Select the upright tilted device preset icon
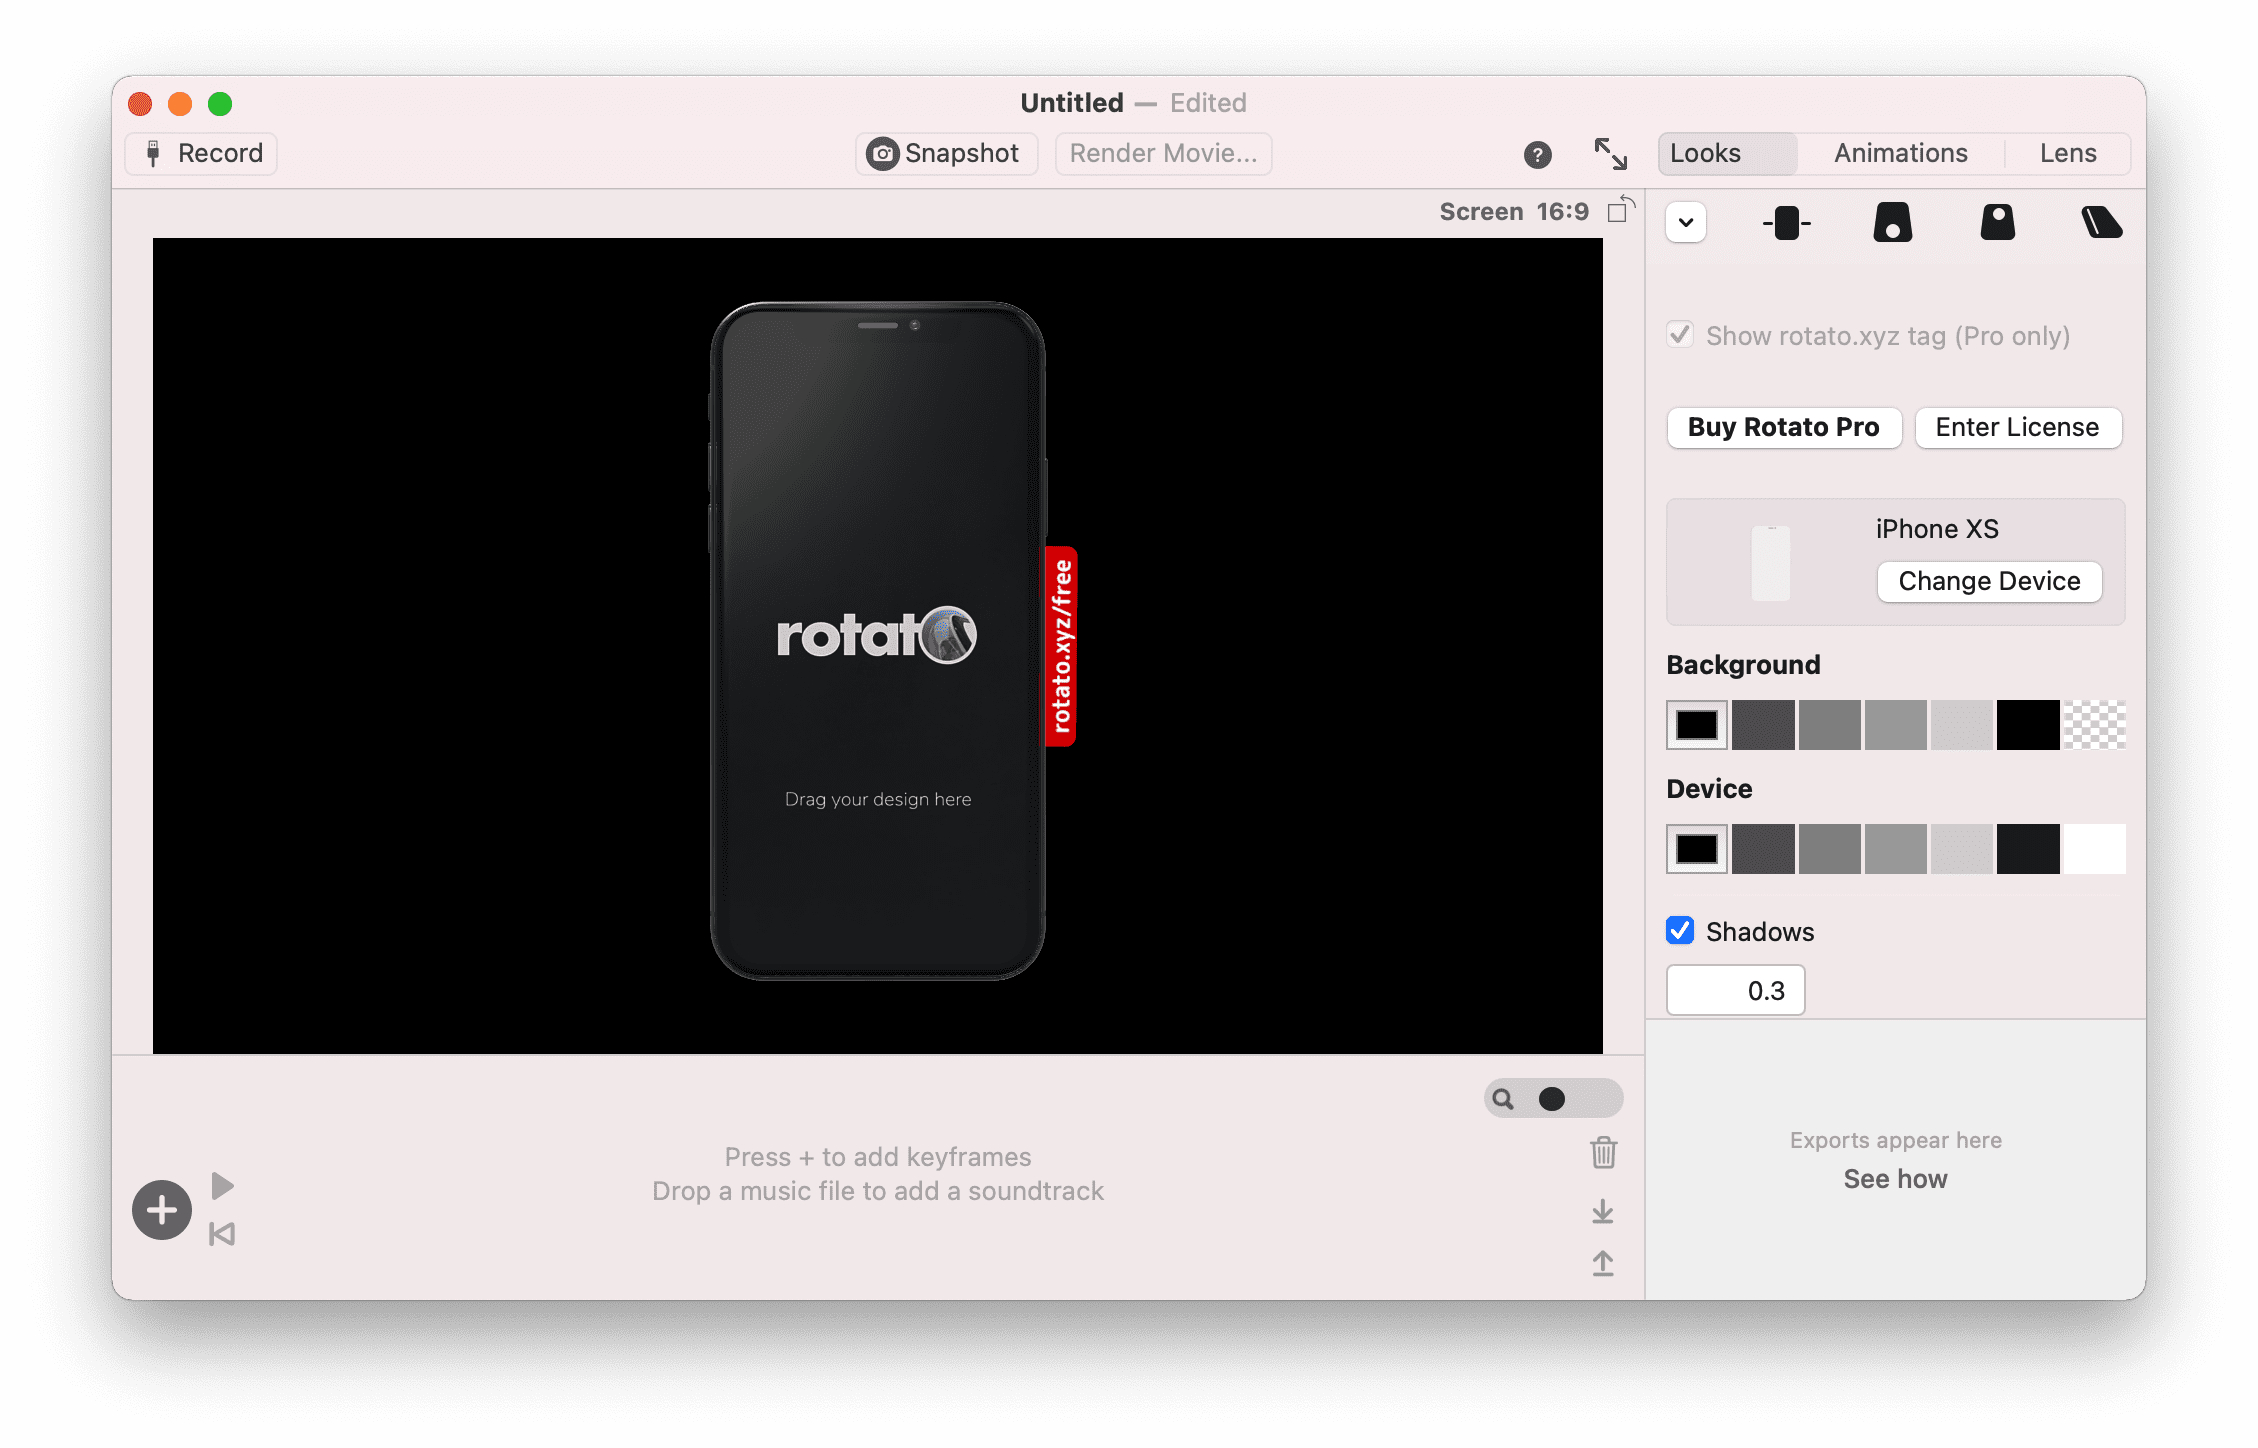Screen dimensions: 2258x1448 1997,222
